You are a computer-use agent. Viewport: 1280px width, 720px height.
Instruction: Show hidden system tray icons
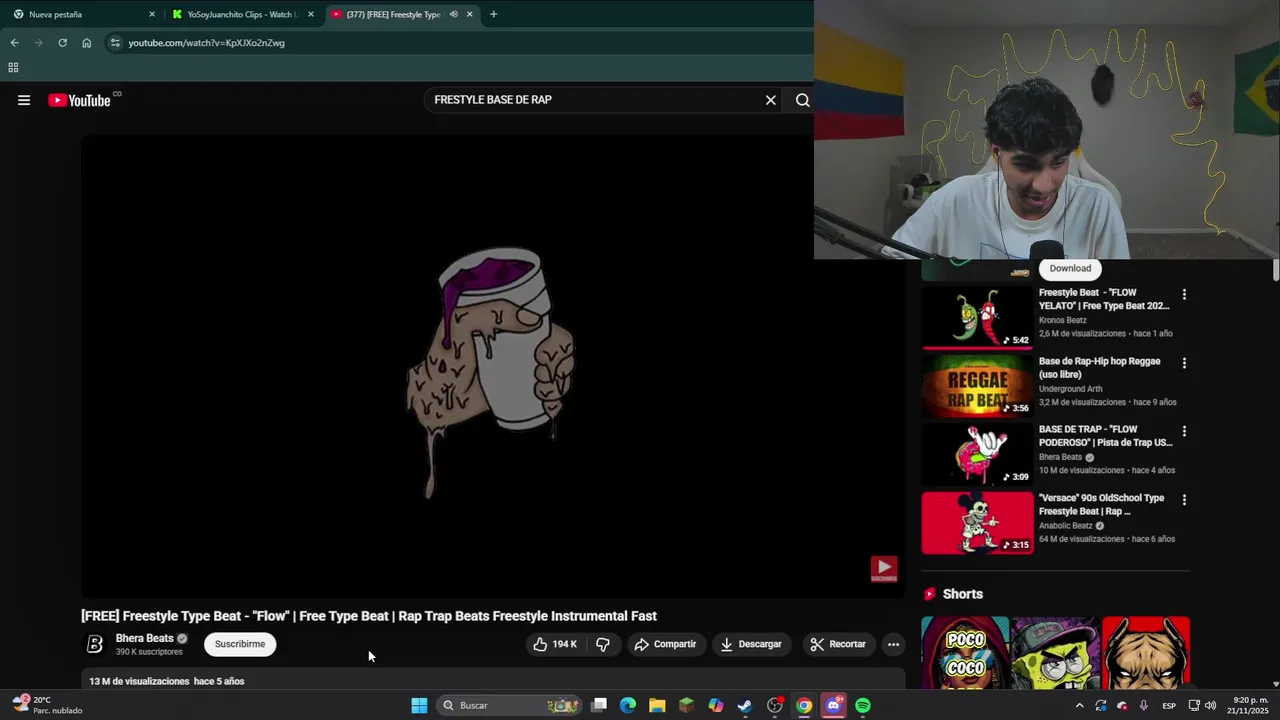(x=1079, y=705)
